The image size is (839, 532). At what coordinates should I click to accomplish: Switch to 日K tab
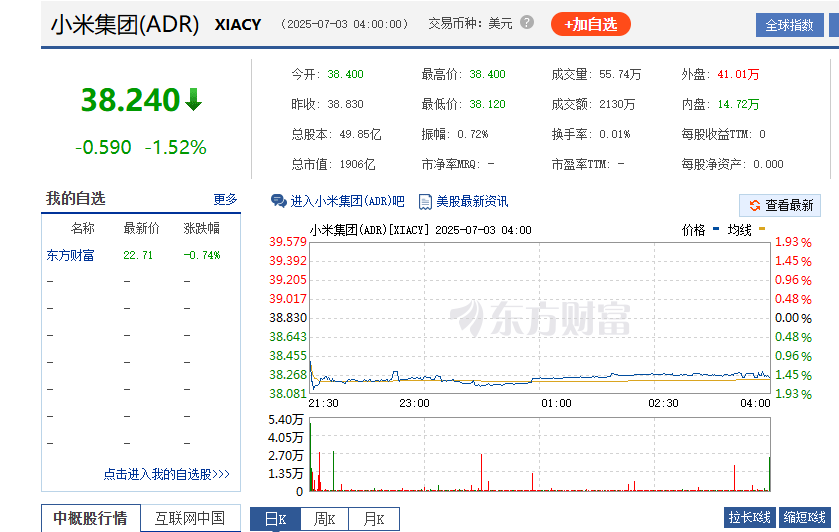click(276, 519)
